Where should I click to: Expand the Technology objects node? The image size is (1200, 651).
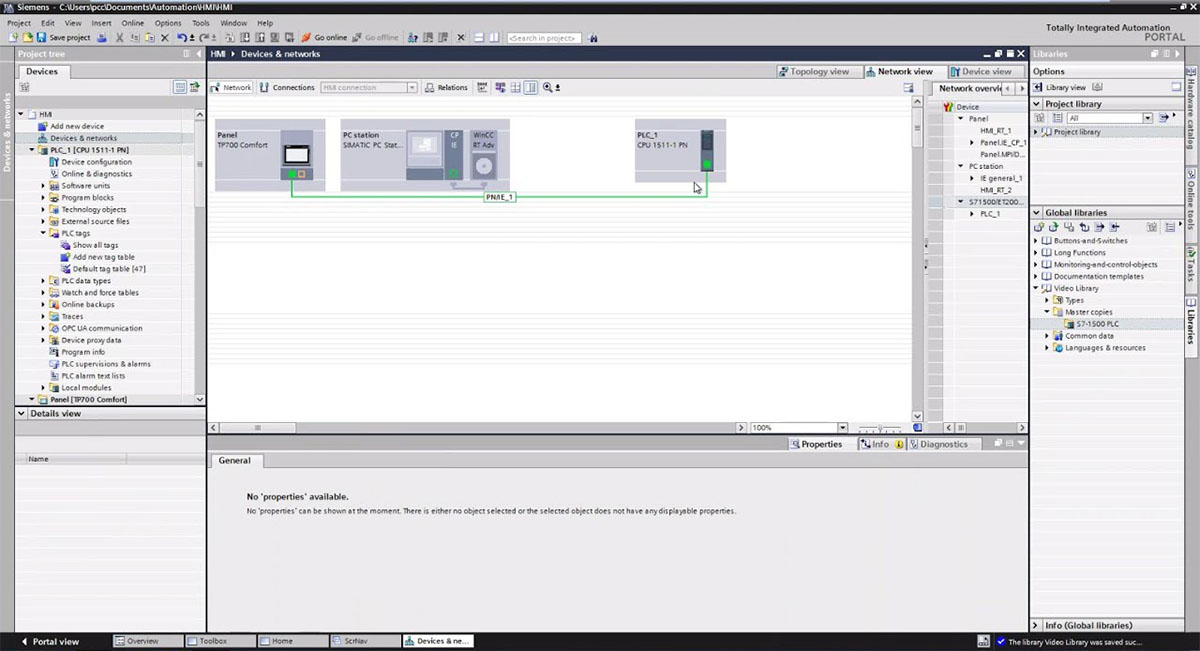click(x=44, y=210)
